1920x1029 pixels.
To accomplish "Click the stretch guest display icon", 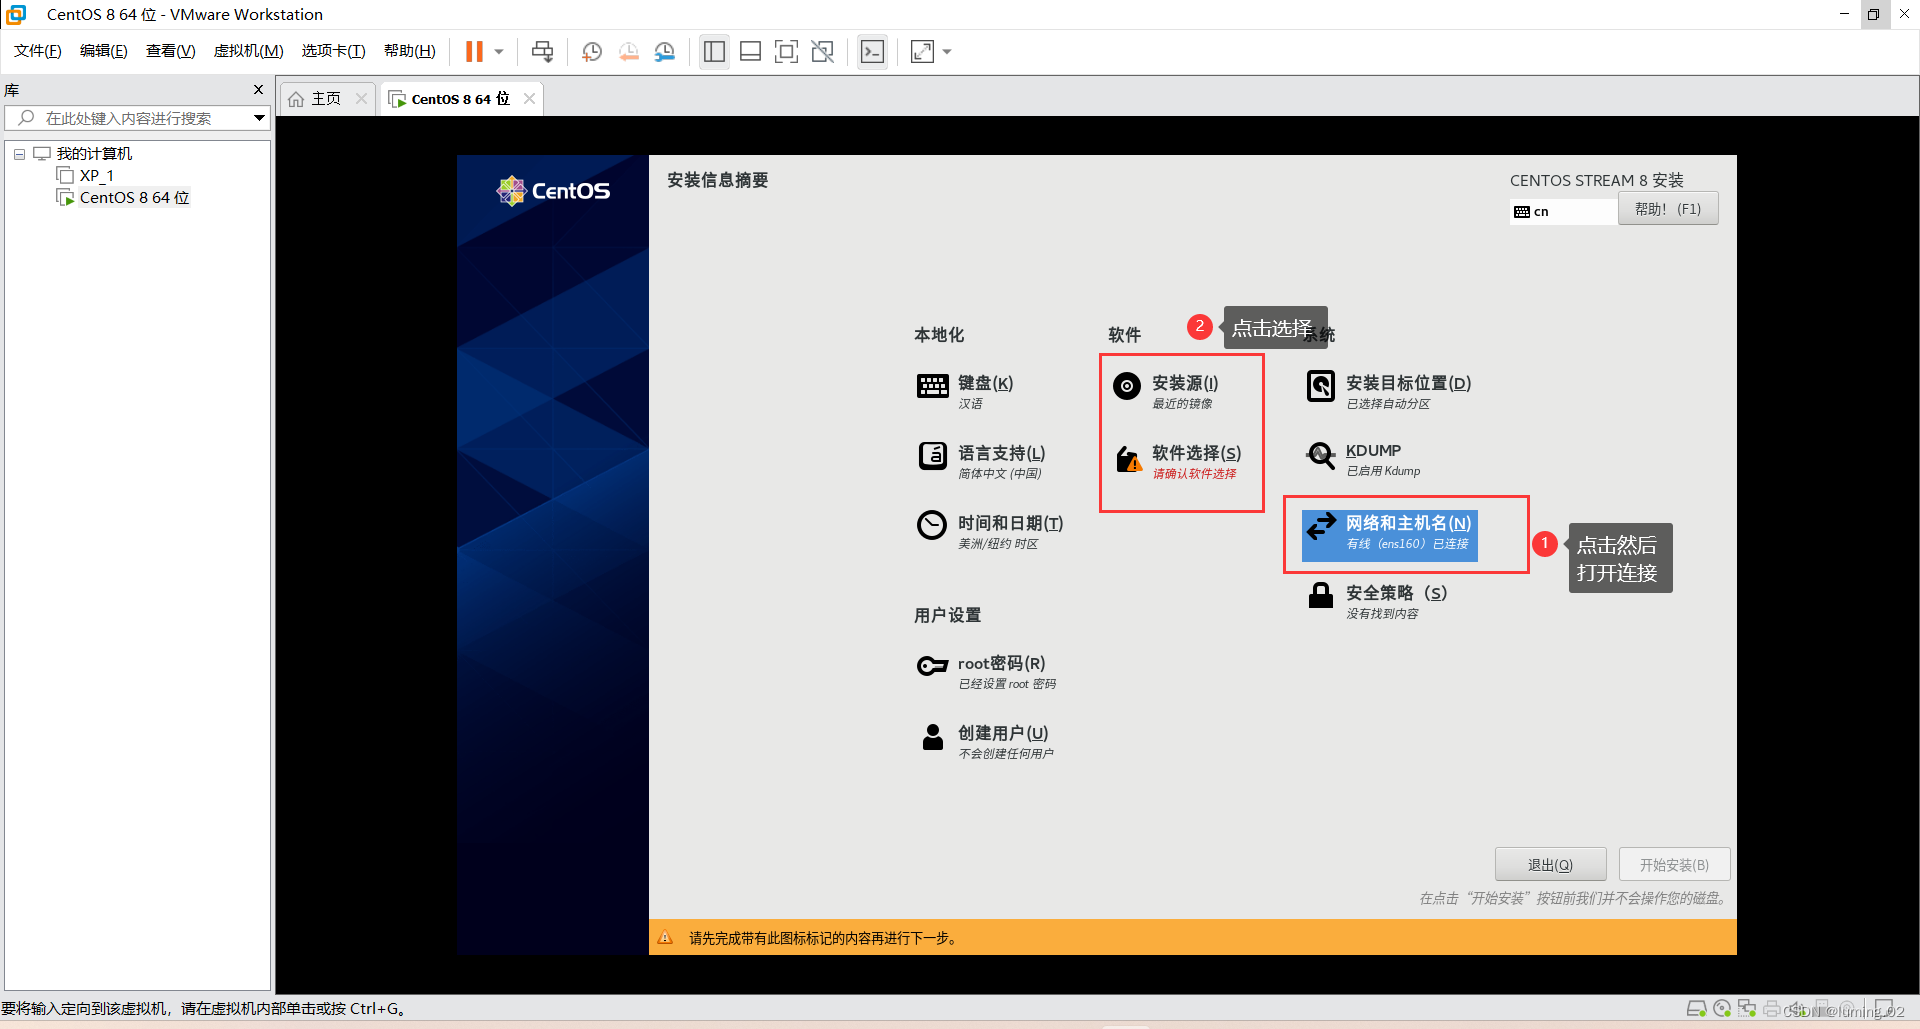I will click(x=922, y=51).
